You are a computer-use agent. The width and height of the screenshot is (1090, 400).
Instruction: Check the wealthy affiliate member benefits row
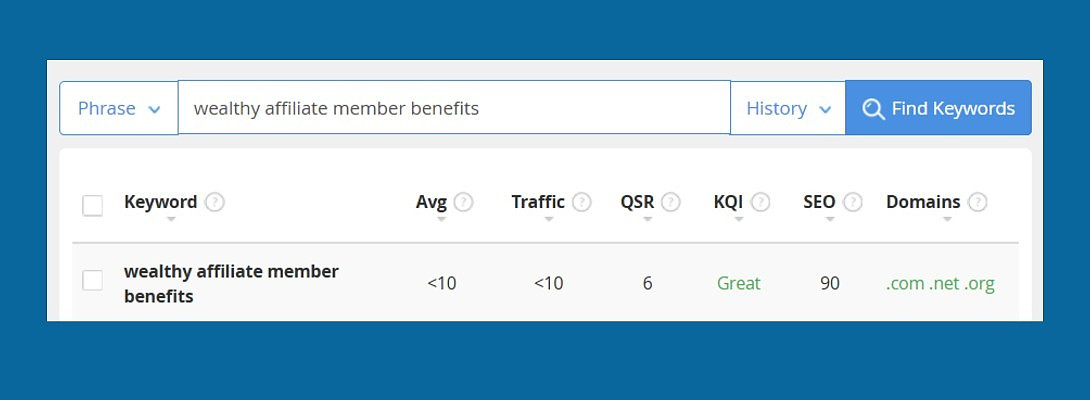tap(92, 281)
